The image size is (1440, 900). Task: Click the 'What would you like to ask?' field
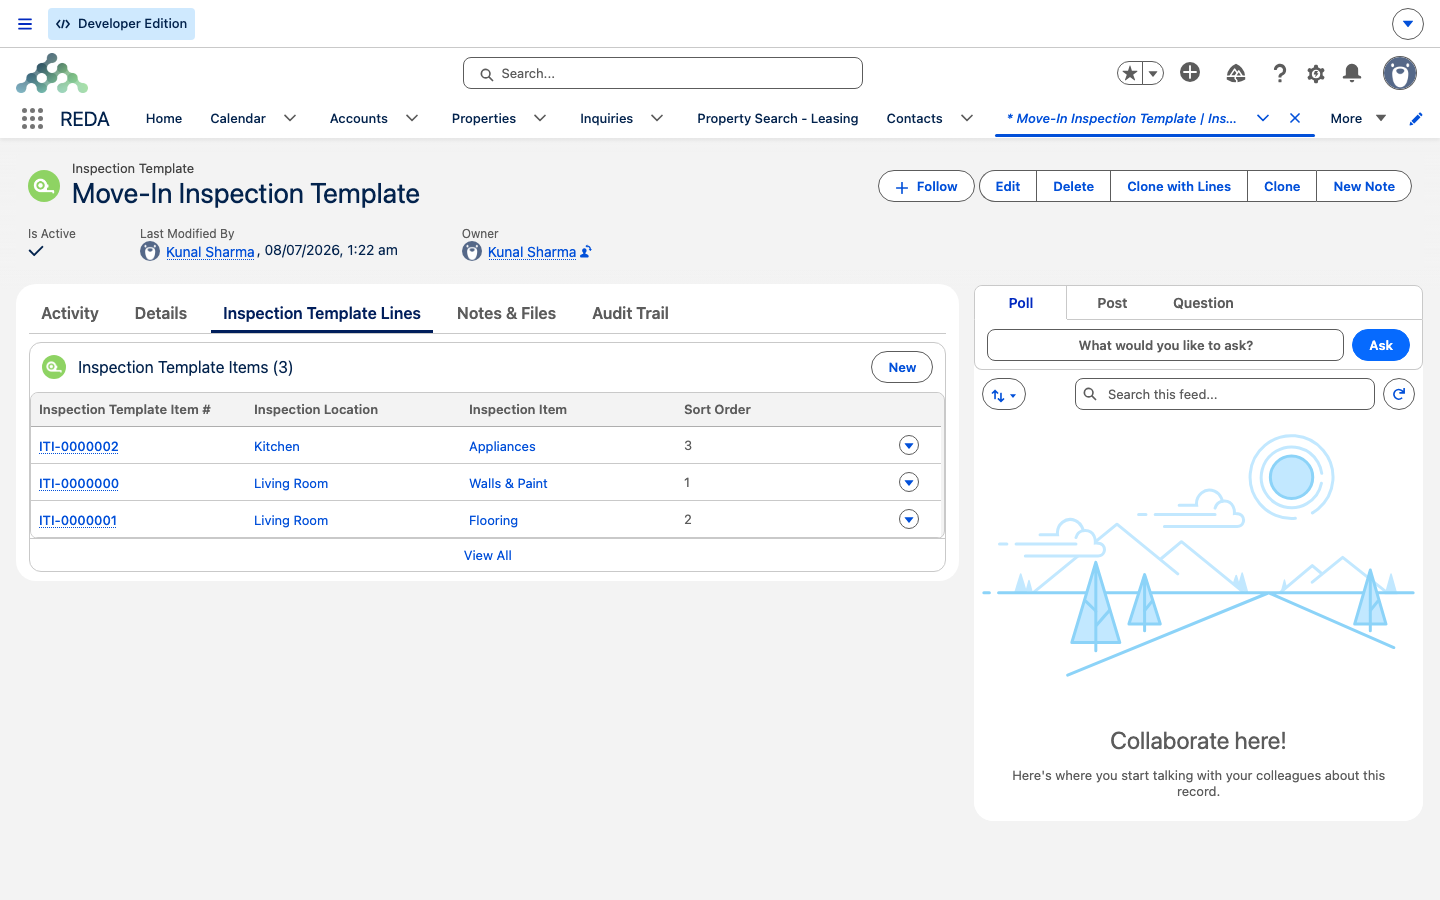coord(1165,345)
